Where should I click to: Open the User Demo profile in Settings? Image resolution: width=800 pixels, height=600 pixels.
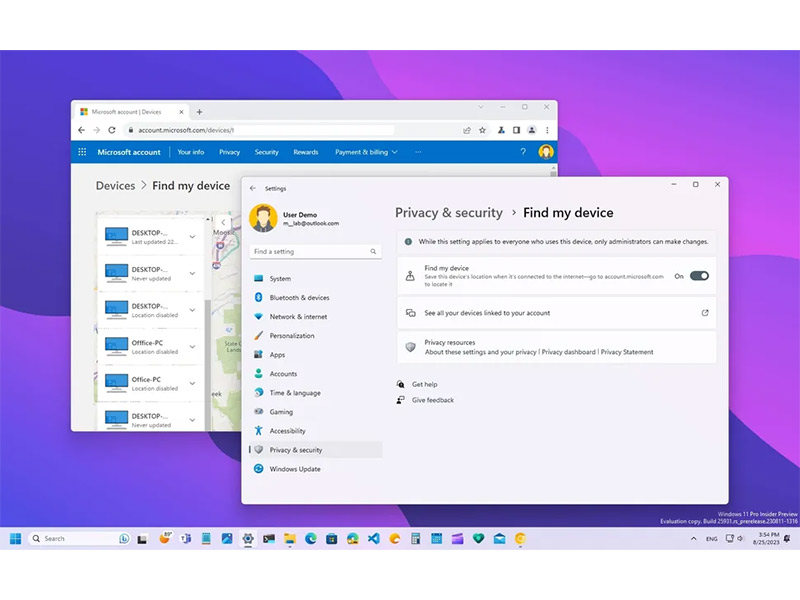[x=295, y=218]
